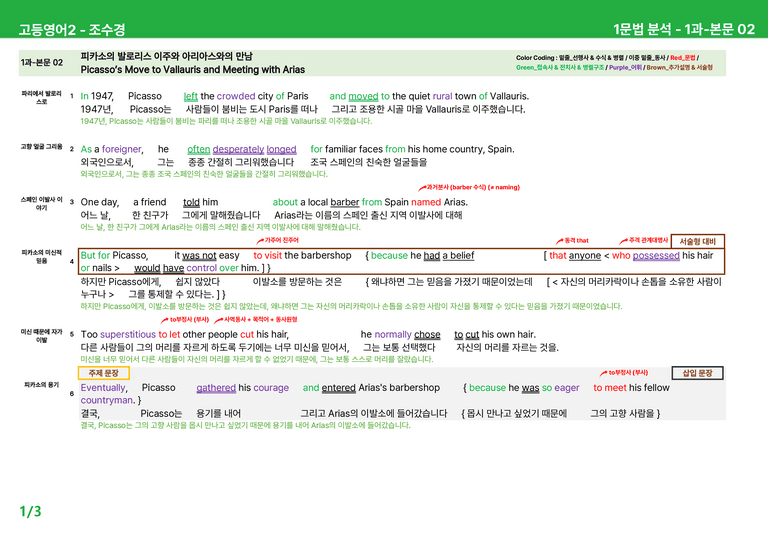Click the to부정사 arrow above sentence 6
Screen dimensions: 768x543
click(x=603, y=373)
